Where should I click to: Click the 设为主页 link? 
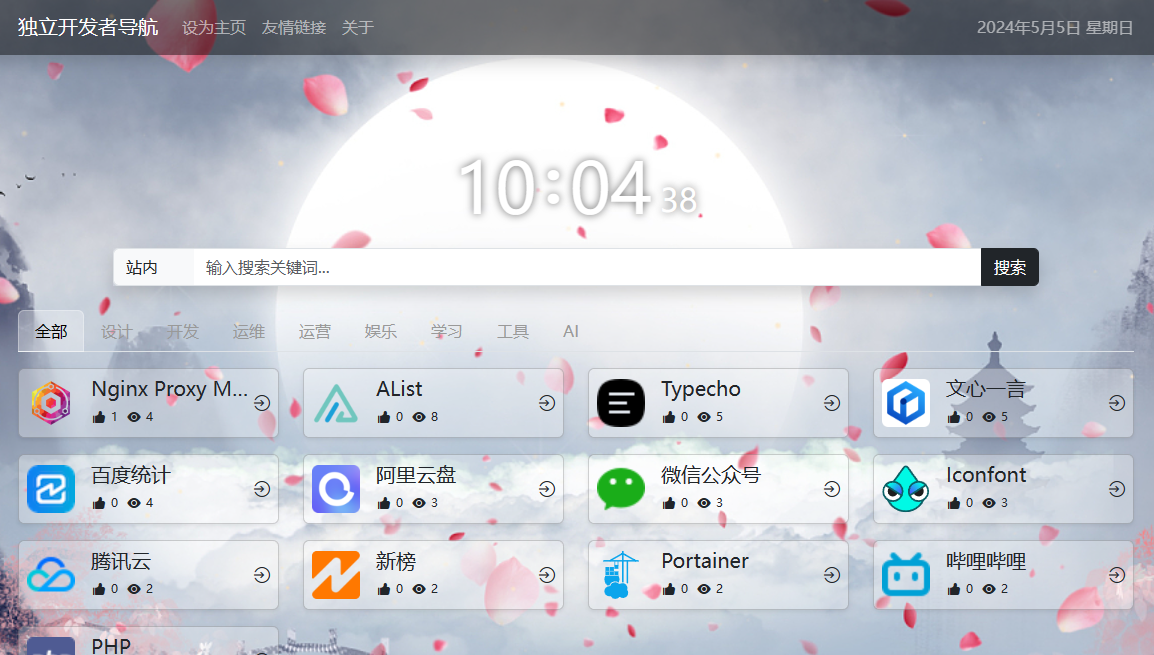click(x=214, y=27)
